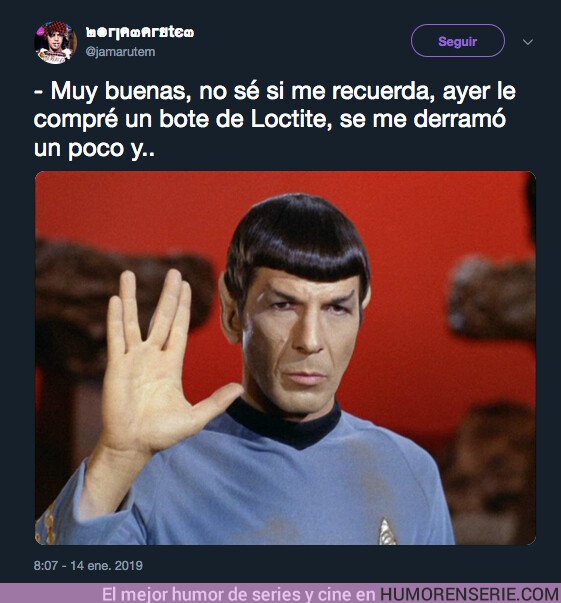This screenshot has height=603, width=561.
Task: Visit the HUMORENSERIE.COM watermark text
Action: [470, 594]
